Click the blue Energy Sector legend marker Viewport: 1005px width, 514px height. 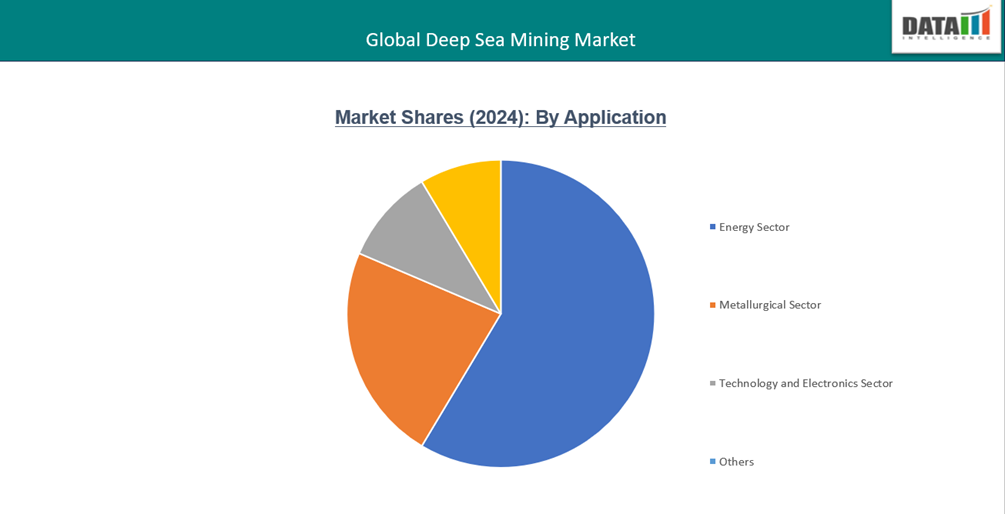point(712,227)
